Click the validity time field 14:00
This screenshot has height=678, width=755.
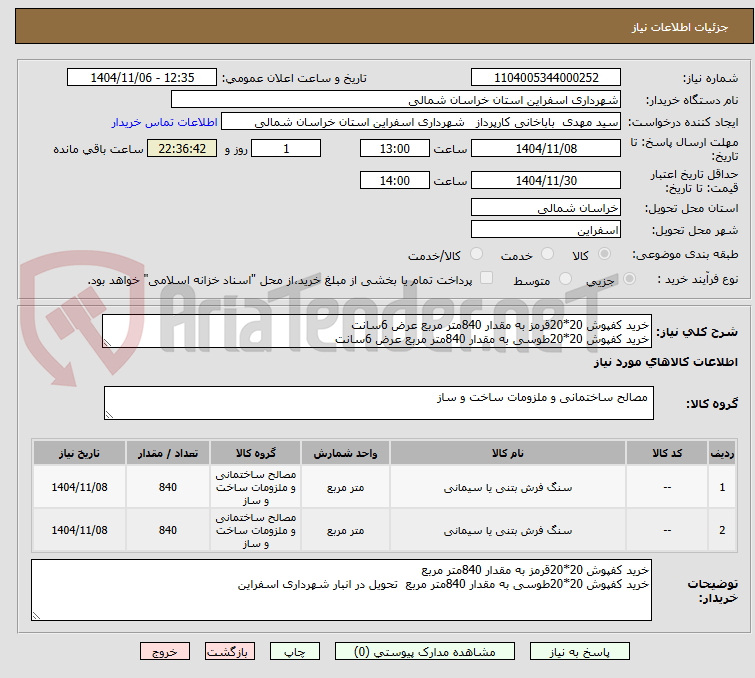pyautogui.click(x=394, y=181)
